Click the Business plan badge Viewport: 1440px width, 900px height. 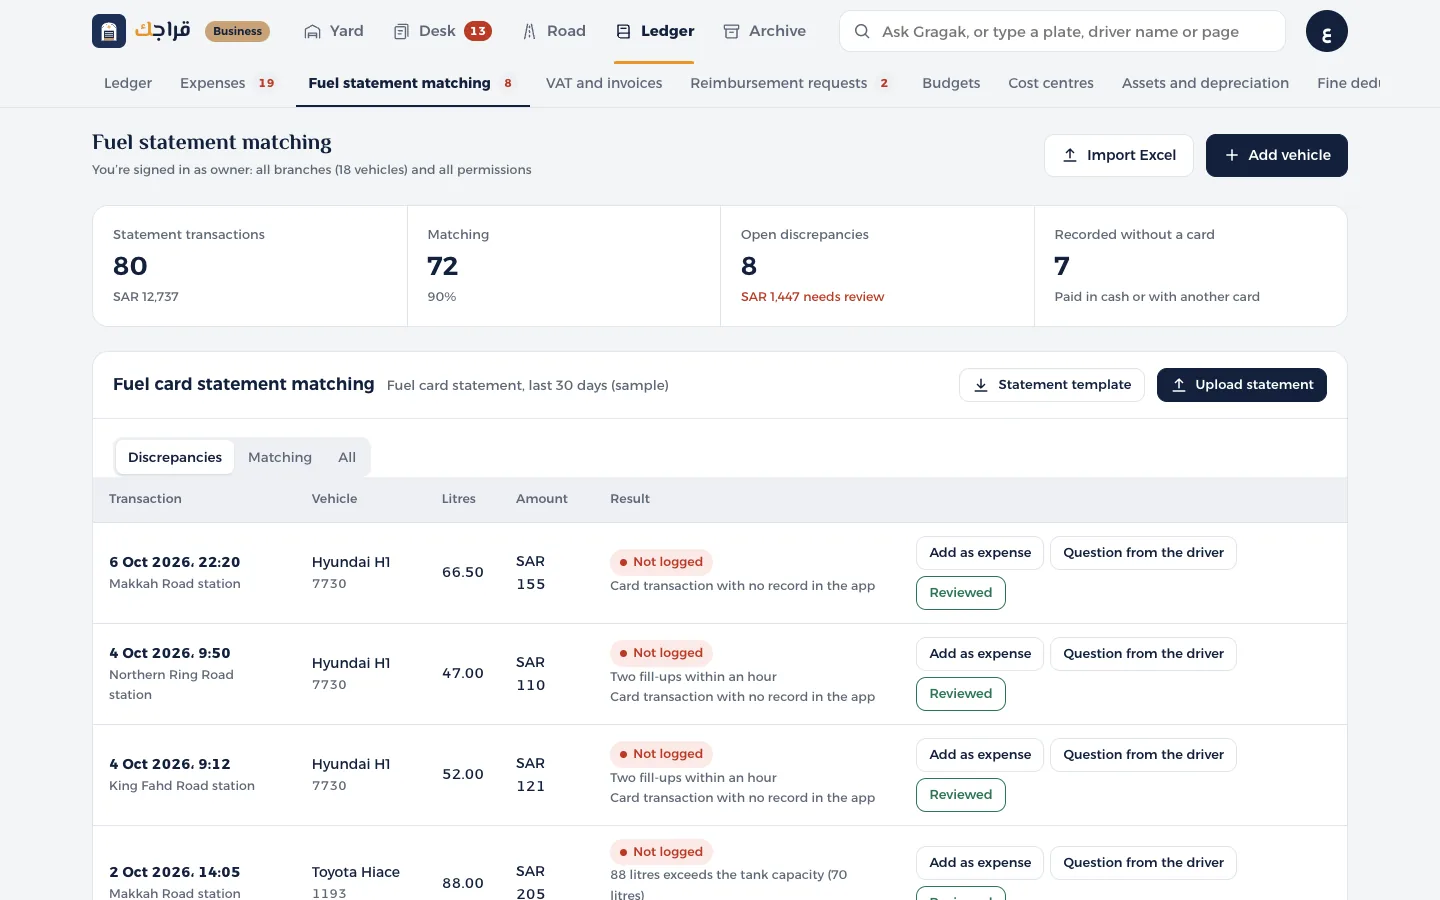[x=238, y=31]
